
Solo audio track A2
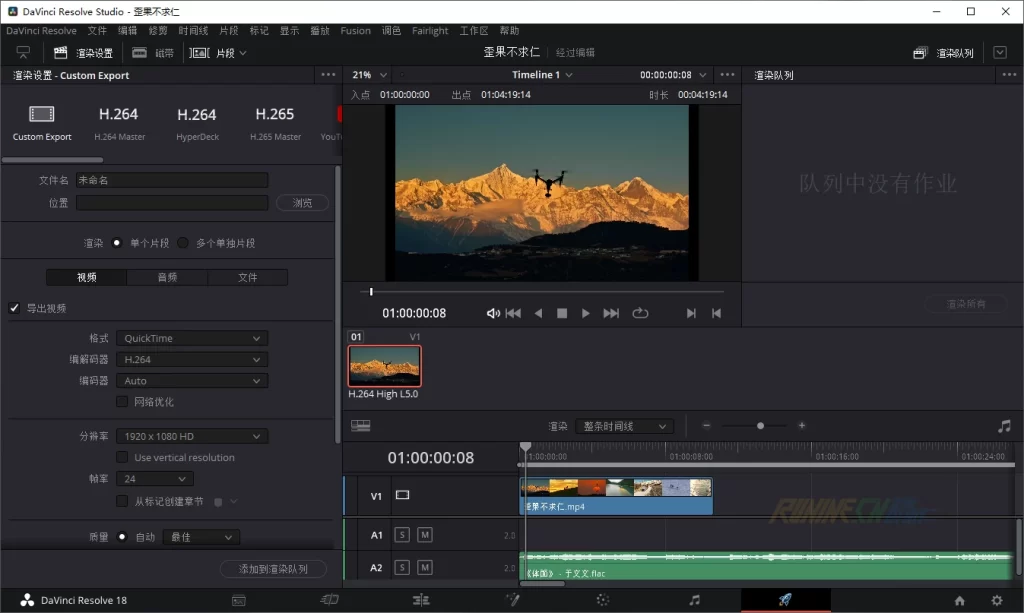click(x=401, y=567)
